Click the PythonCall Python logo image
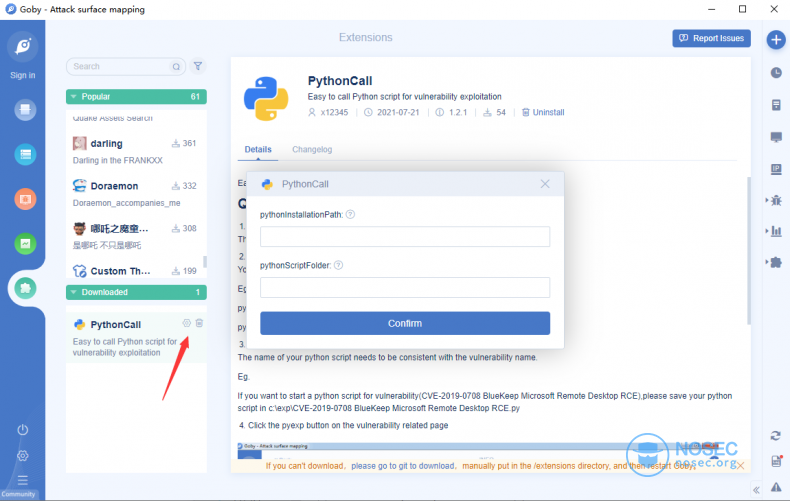This screenshot has height=501, width=790. click(266, 99)
